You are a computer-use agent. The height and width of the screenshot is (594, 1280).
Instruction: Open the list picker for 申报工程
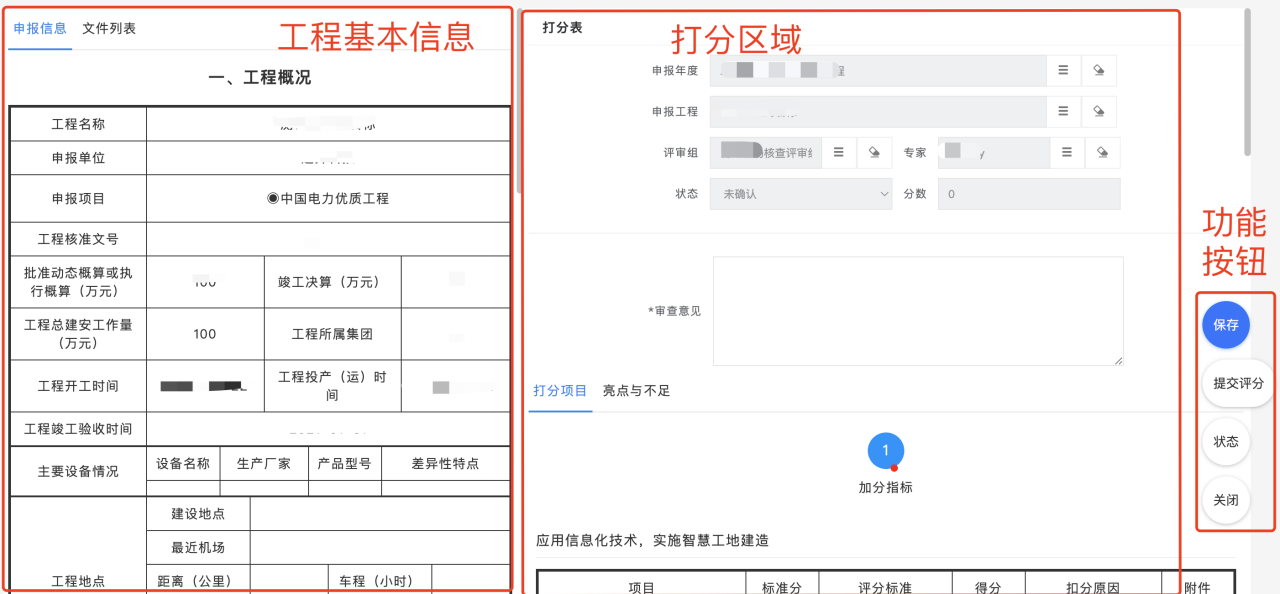(x=1064, y=112)
